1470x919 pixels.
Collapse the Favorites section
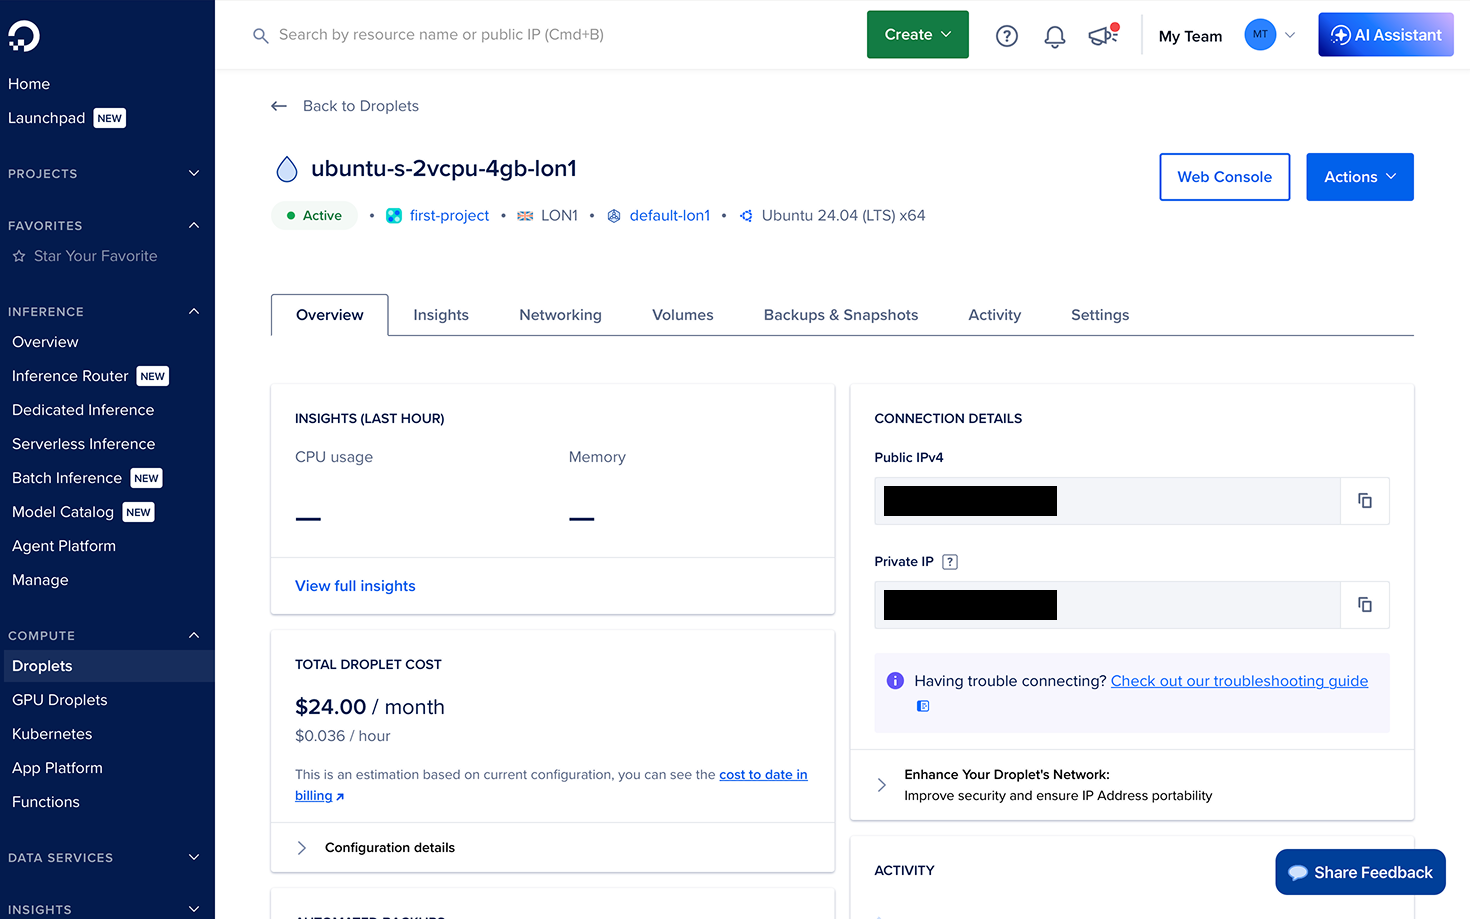click(194, 226)
